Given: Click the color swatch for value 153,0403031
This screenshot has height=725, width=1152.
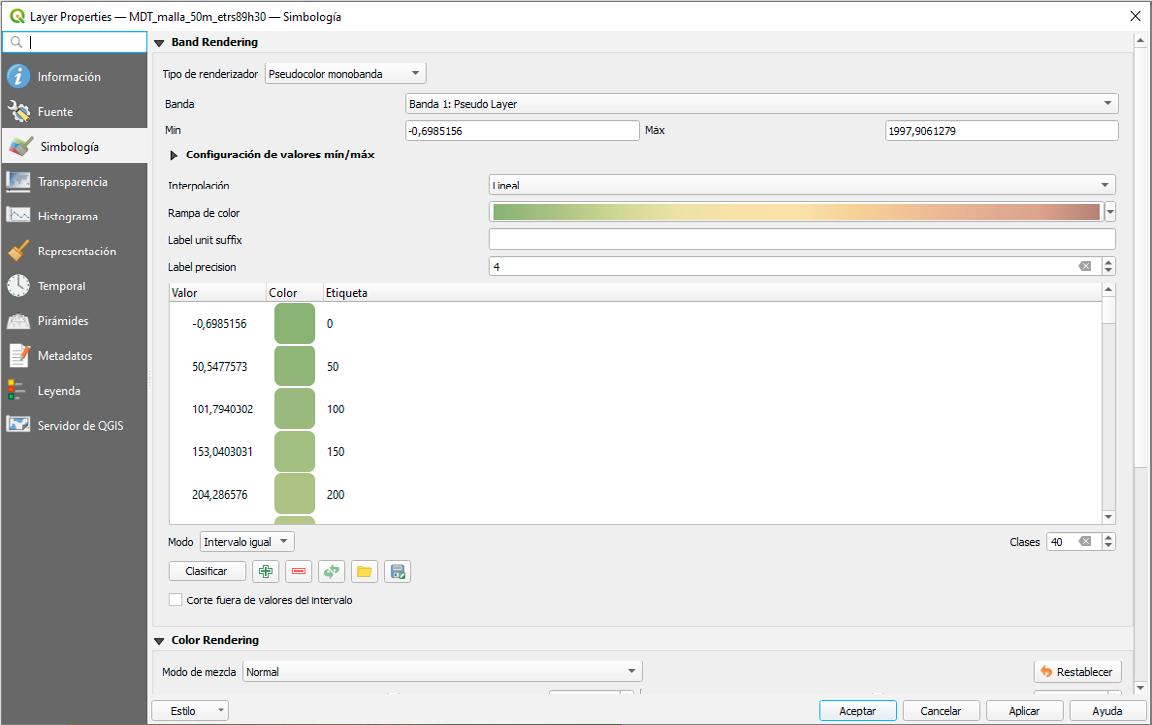Looking at the screenshot, I should coord(295,451).
